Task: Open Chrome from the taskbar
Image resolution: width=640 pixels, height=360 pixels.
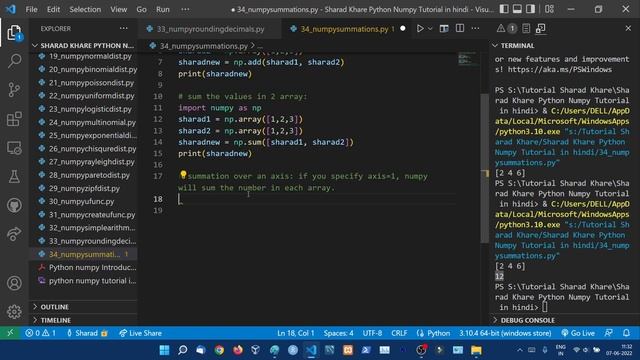Action: (219, 350)
